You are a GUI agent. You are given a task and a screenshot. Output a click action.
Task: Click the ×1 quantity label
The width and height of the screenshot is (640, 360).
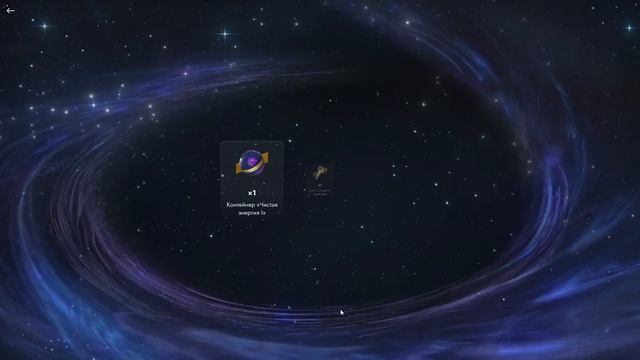coord(252,193)
